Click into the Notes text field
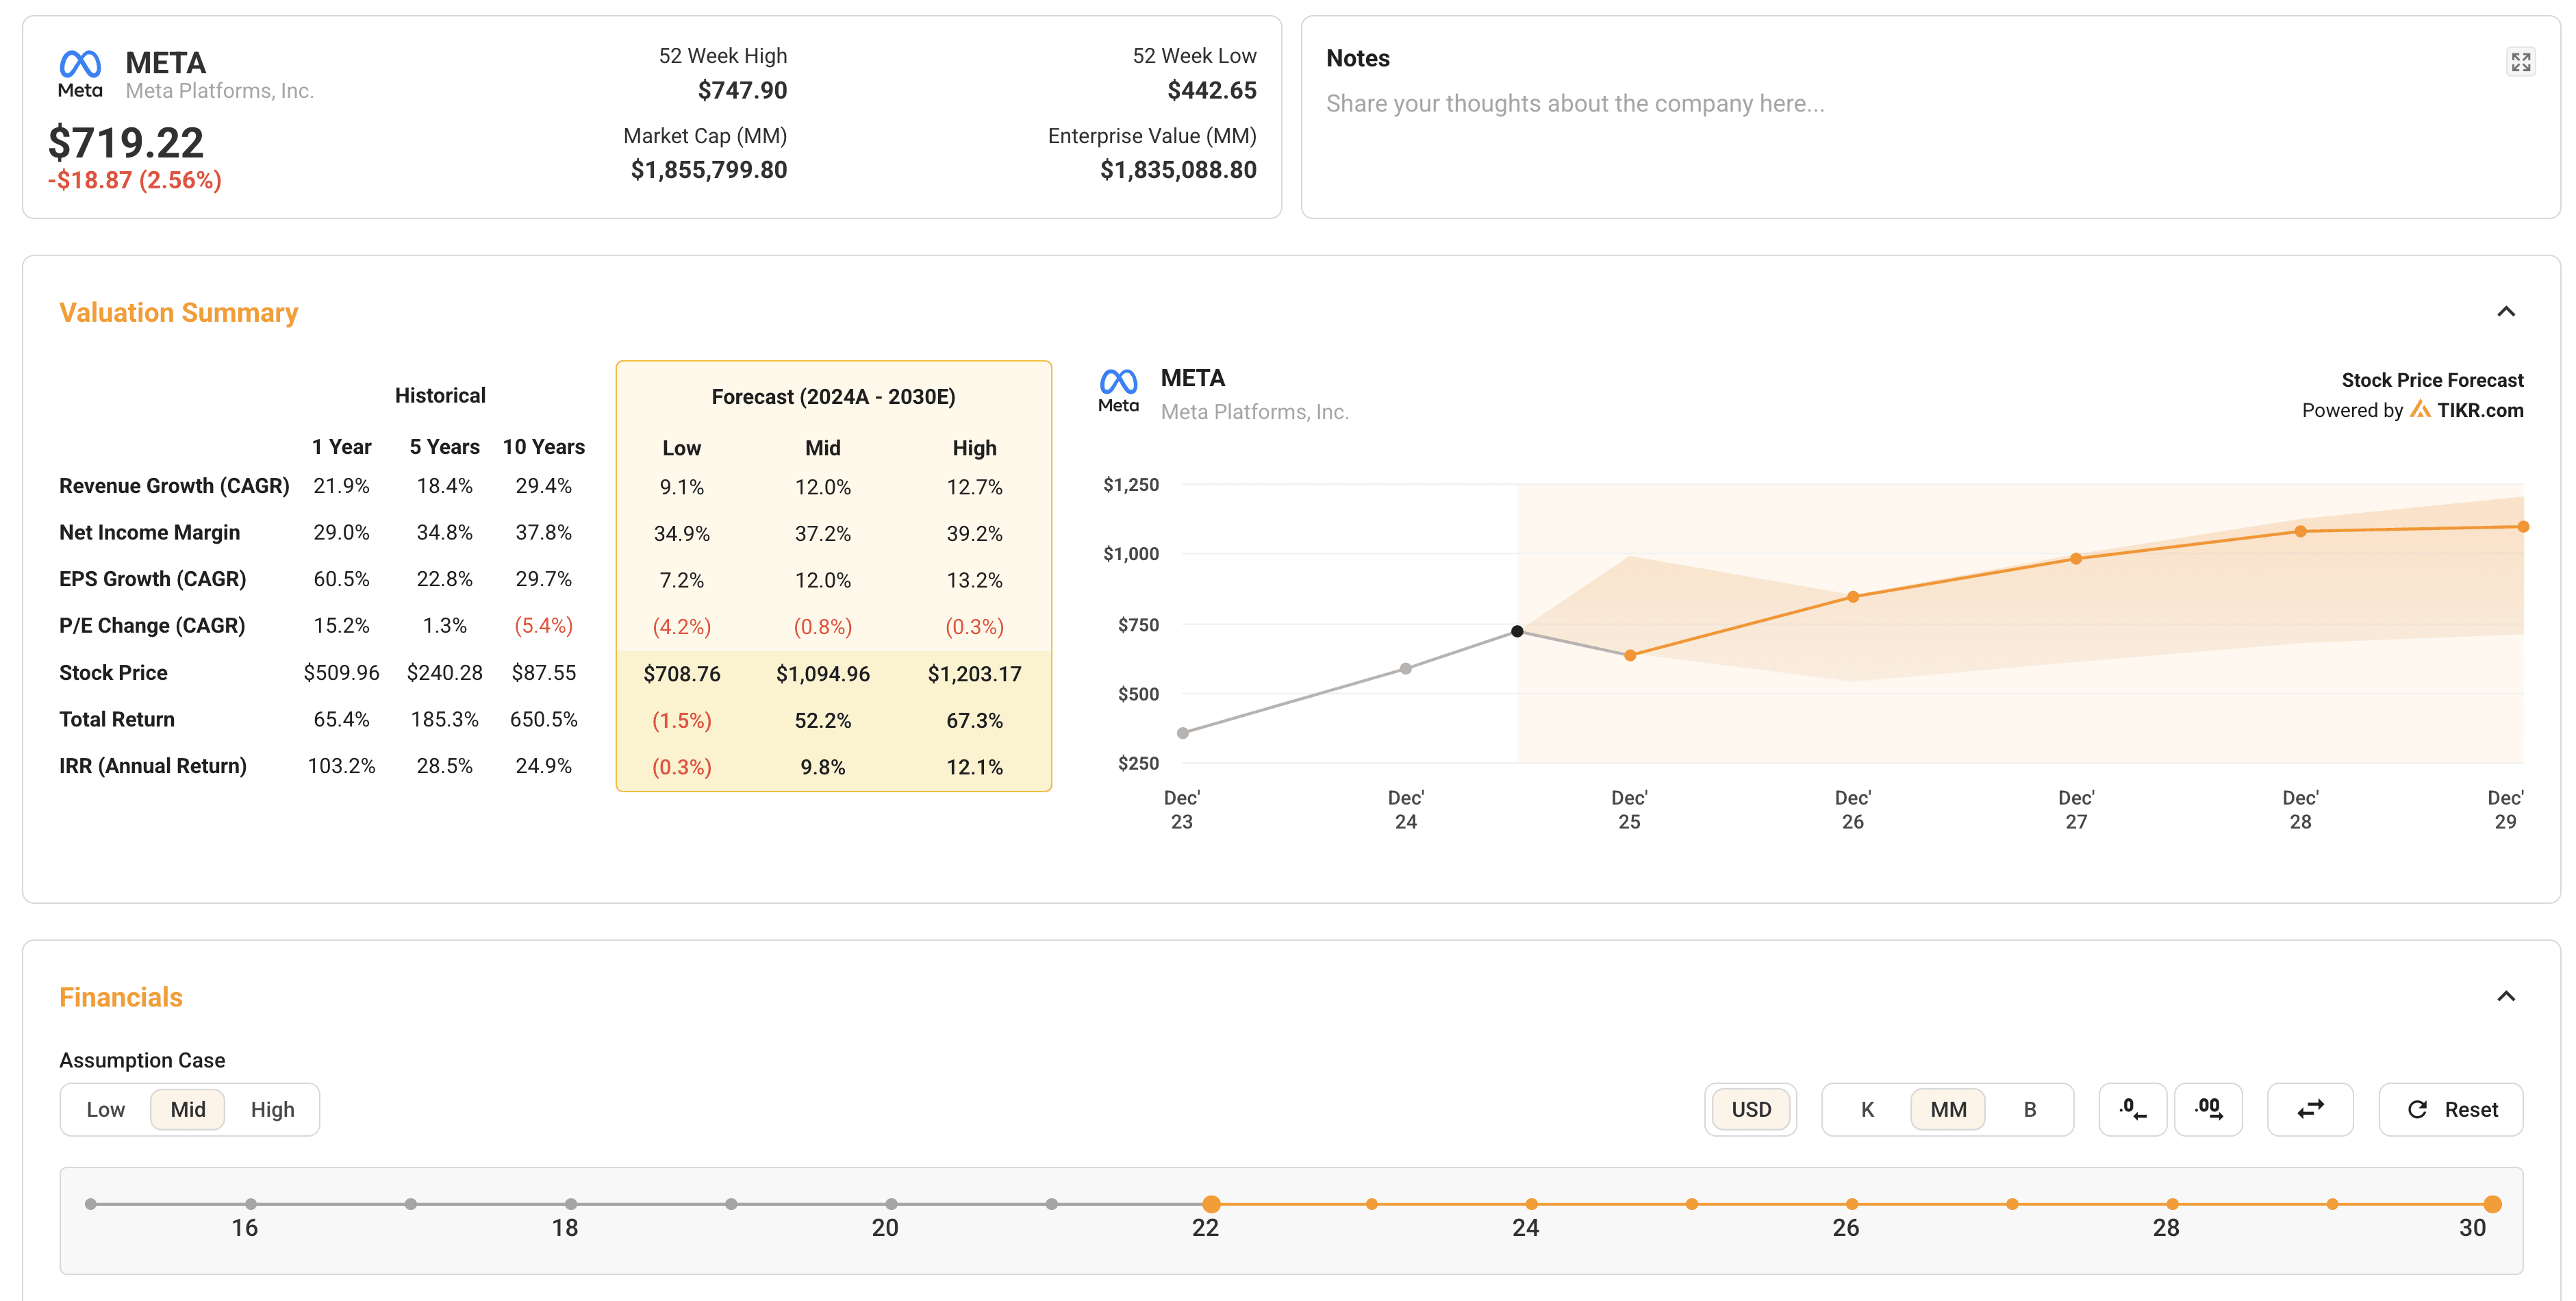 pos(1575,104)
